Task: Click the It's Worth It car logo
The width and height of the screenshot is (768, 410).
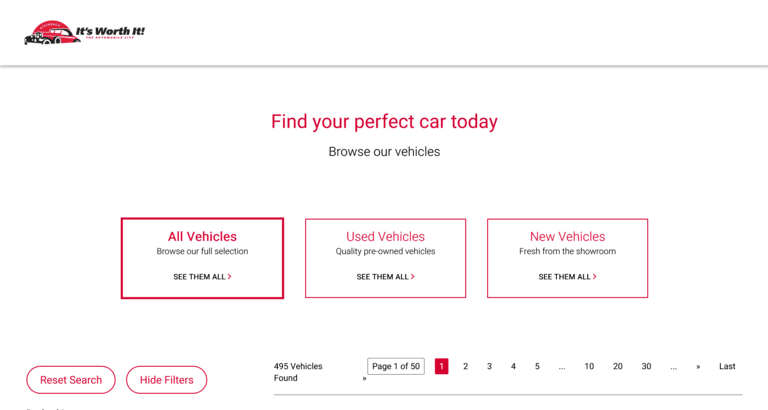Action: point(84,33)
